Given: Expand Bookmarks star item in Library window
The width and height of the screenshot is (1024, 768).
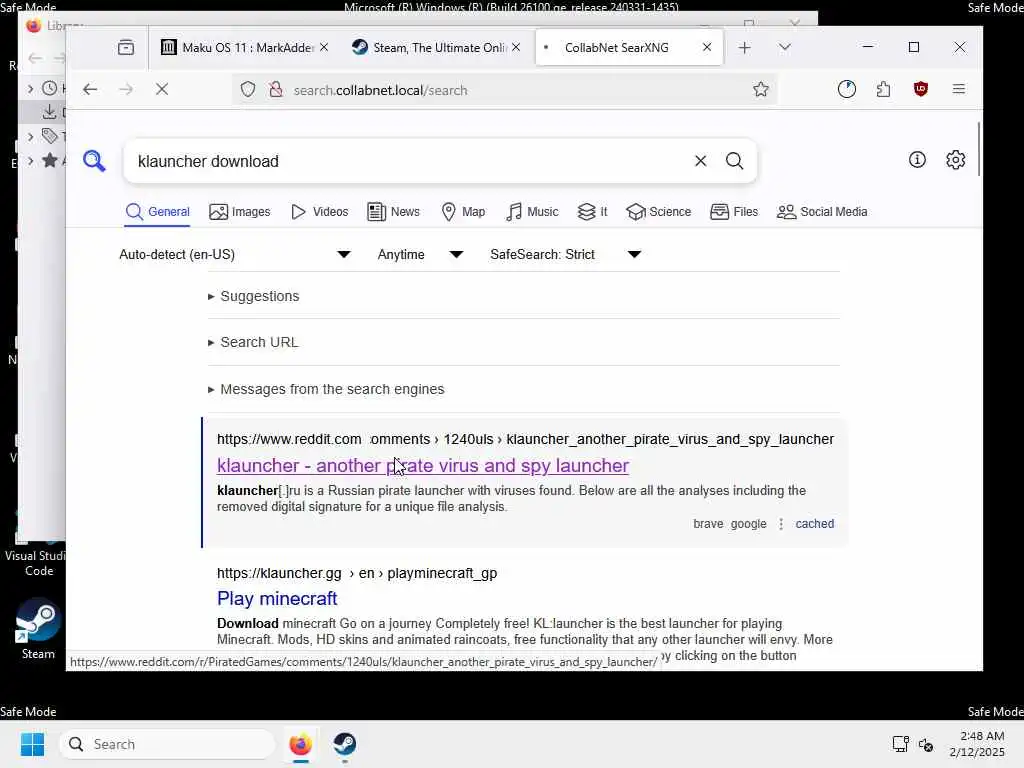Looking at the screenshot, I should coord(30,160).
